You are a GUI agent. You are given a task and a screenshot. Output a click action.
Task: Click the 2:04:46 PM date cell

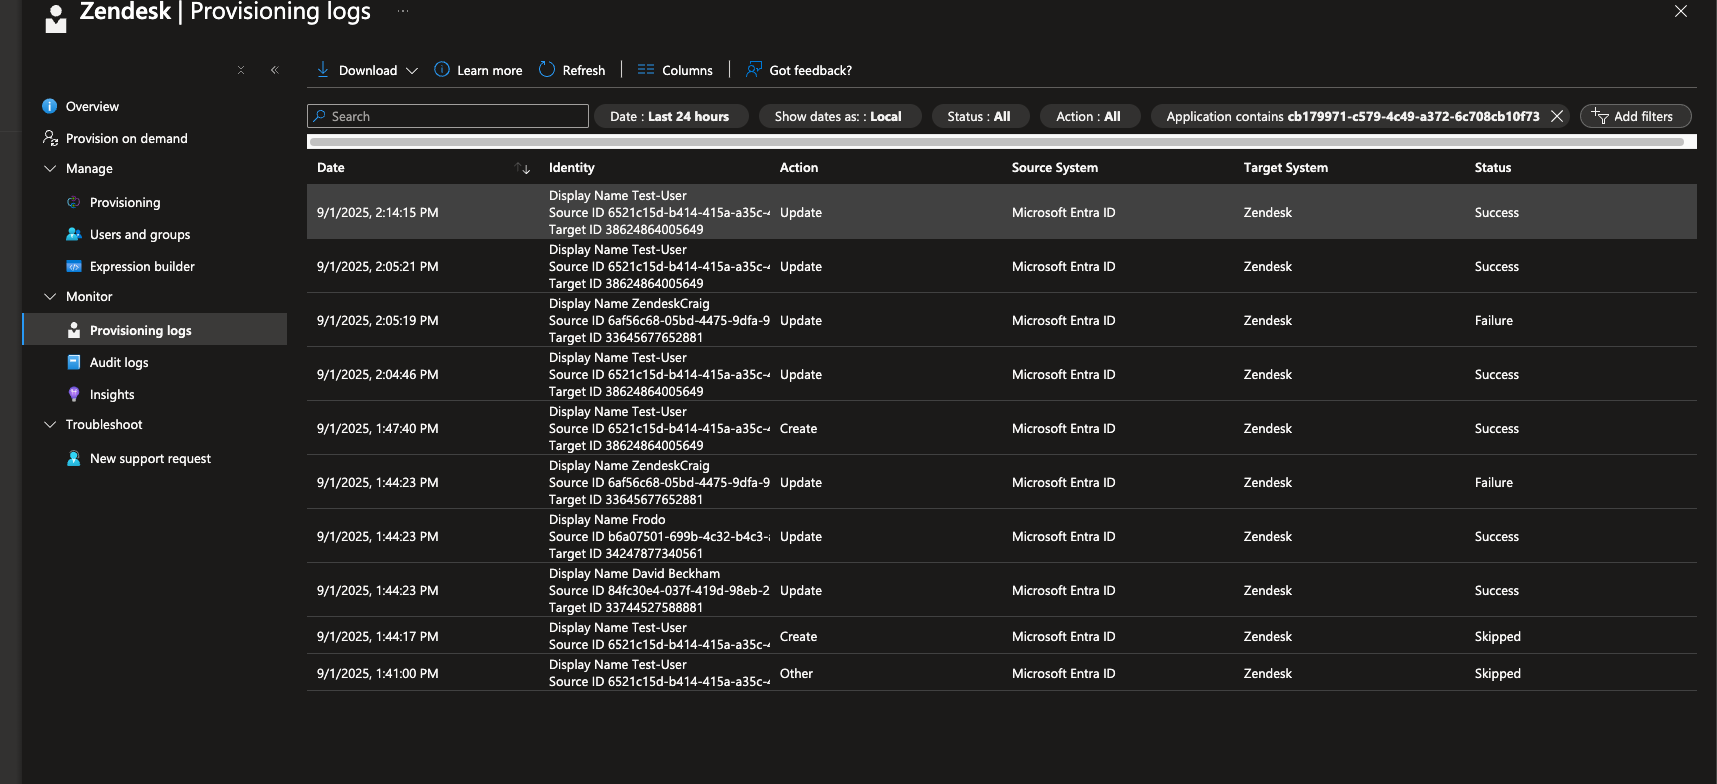pos(378,374)
